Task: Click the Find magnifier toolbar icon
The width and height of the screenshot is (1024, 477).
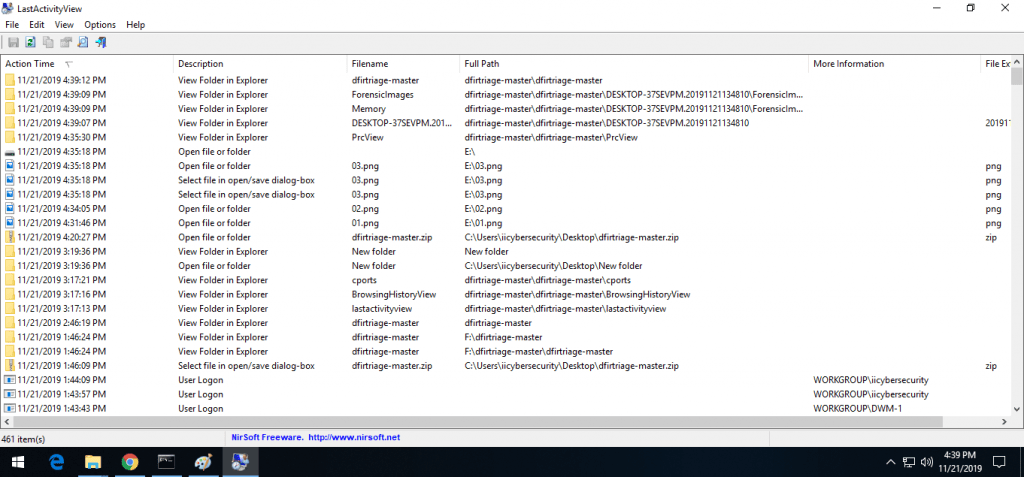Action: [x=83, y=42]
